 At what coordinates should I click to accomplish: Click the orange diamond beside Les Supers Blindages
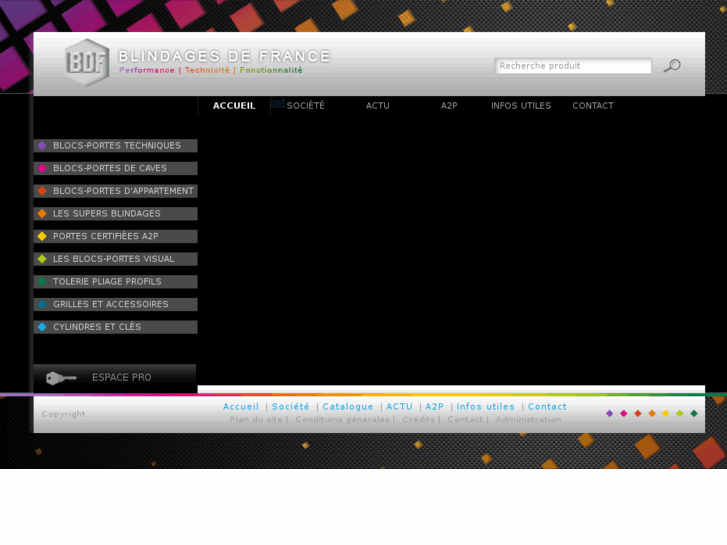[42, 214]
